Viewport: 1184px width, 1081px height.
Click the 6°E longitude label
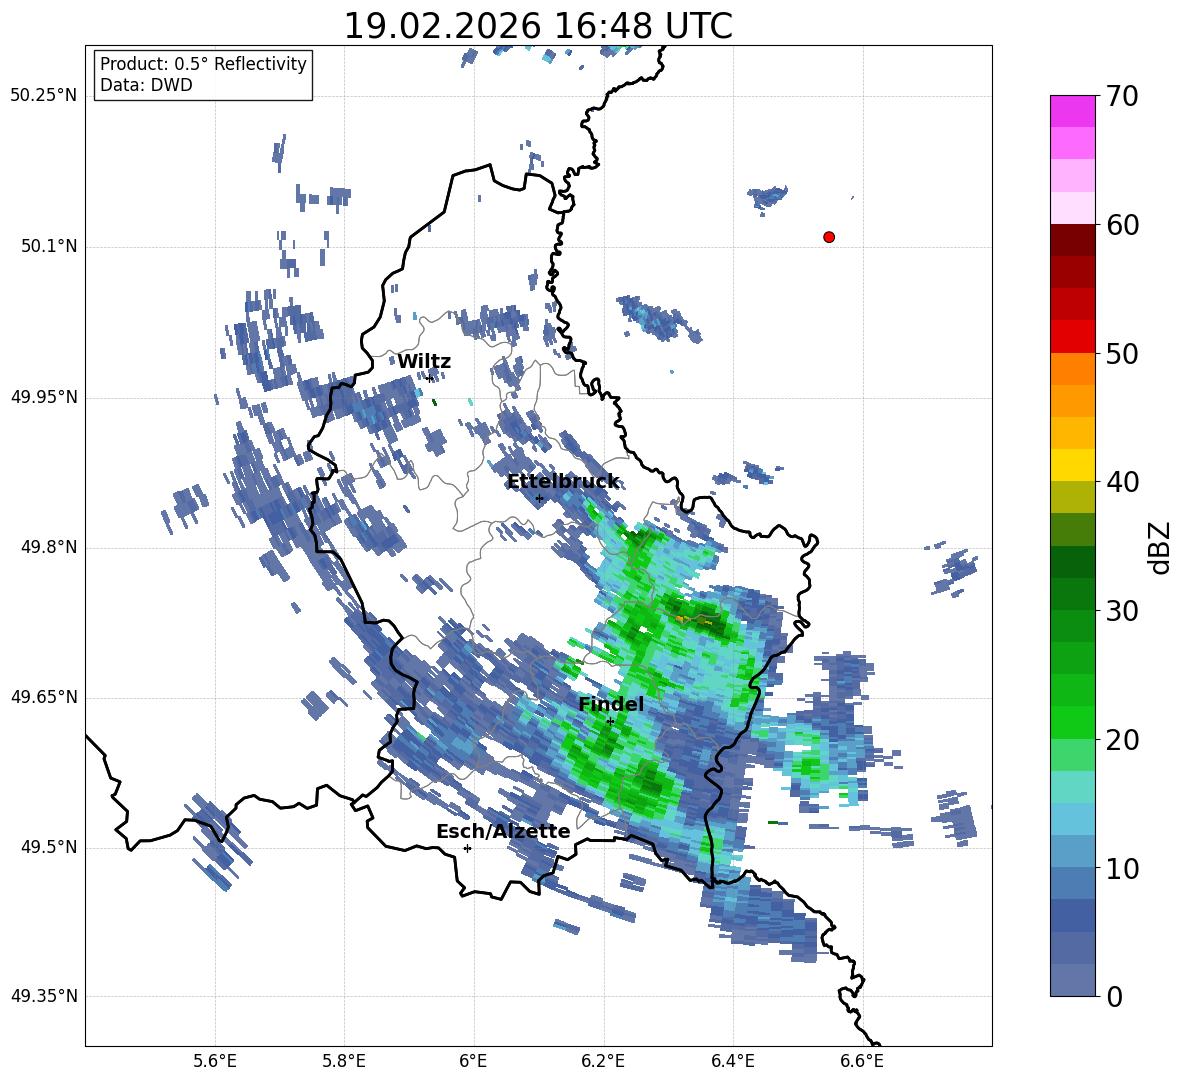(473, 1061)
